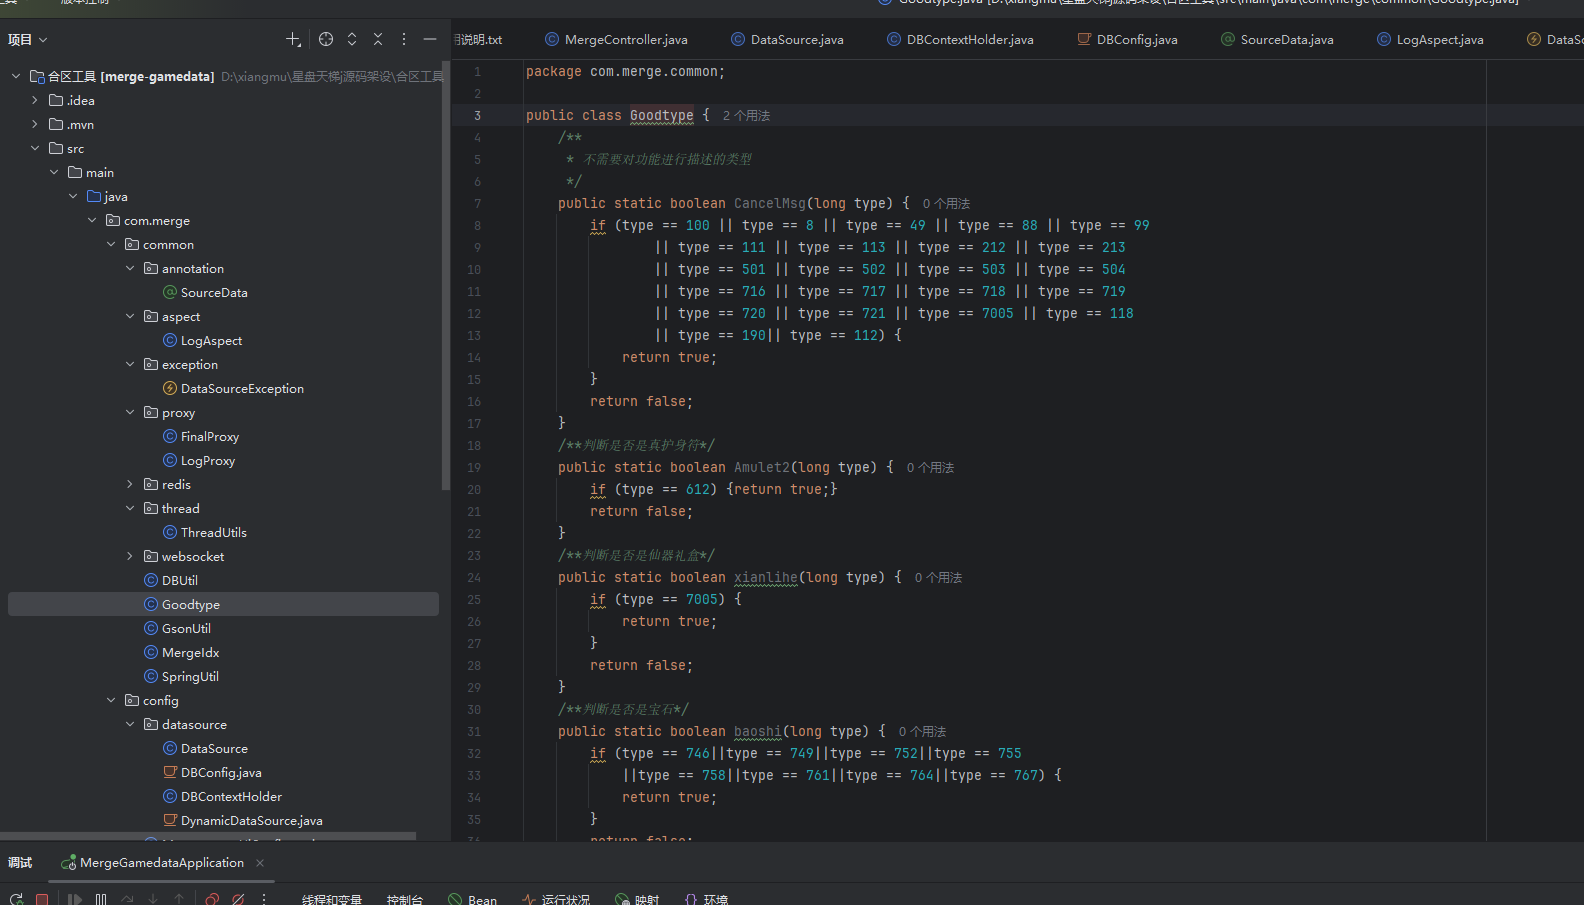
Task: Collapse the datasource package
Action: click(x=130, y=724)
